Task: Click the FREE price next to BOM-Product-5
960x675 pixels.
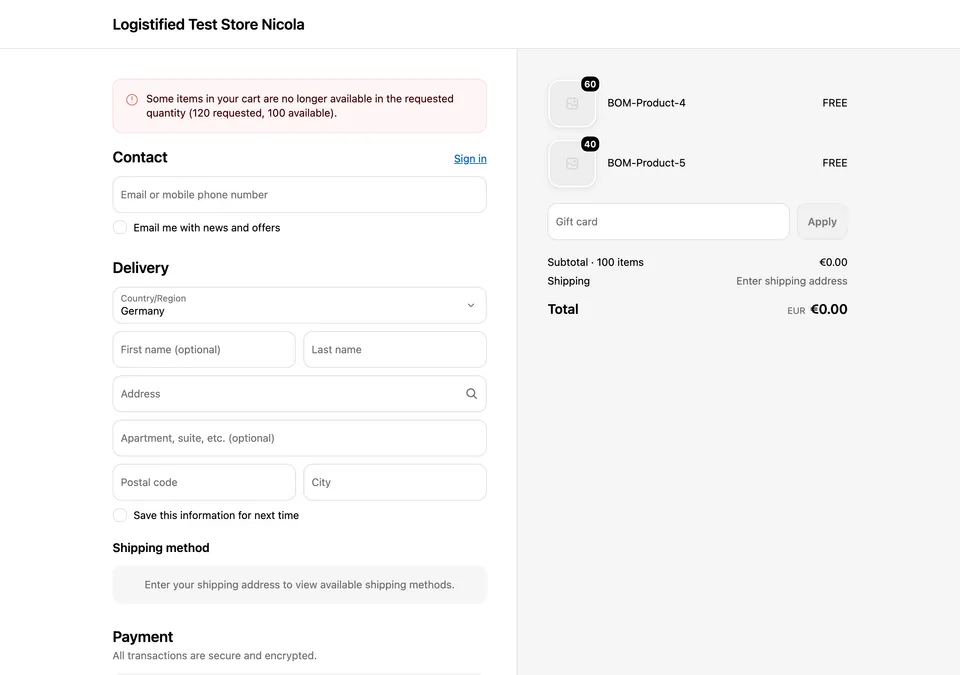Action: point(834,163)
